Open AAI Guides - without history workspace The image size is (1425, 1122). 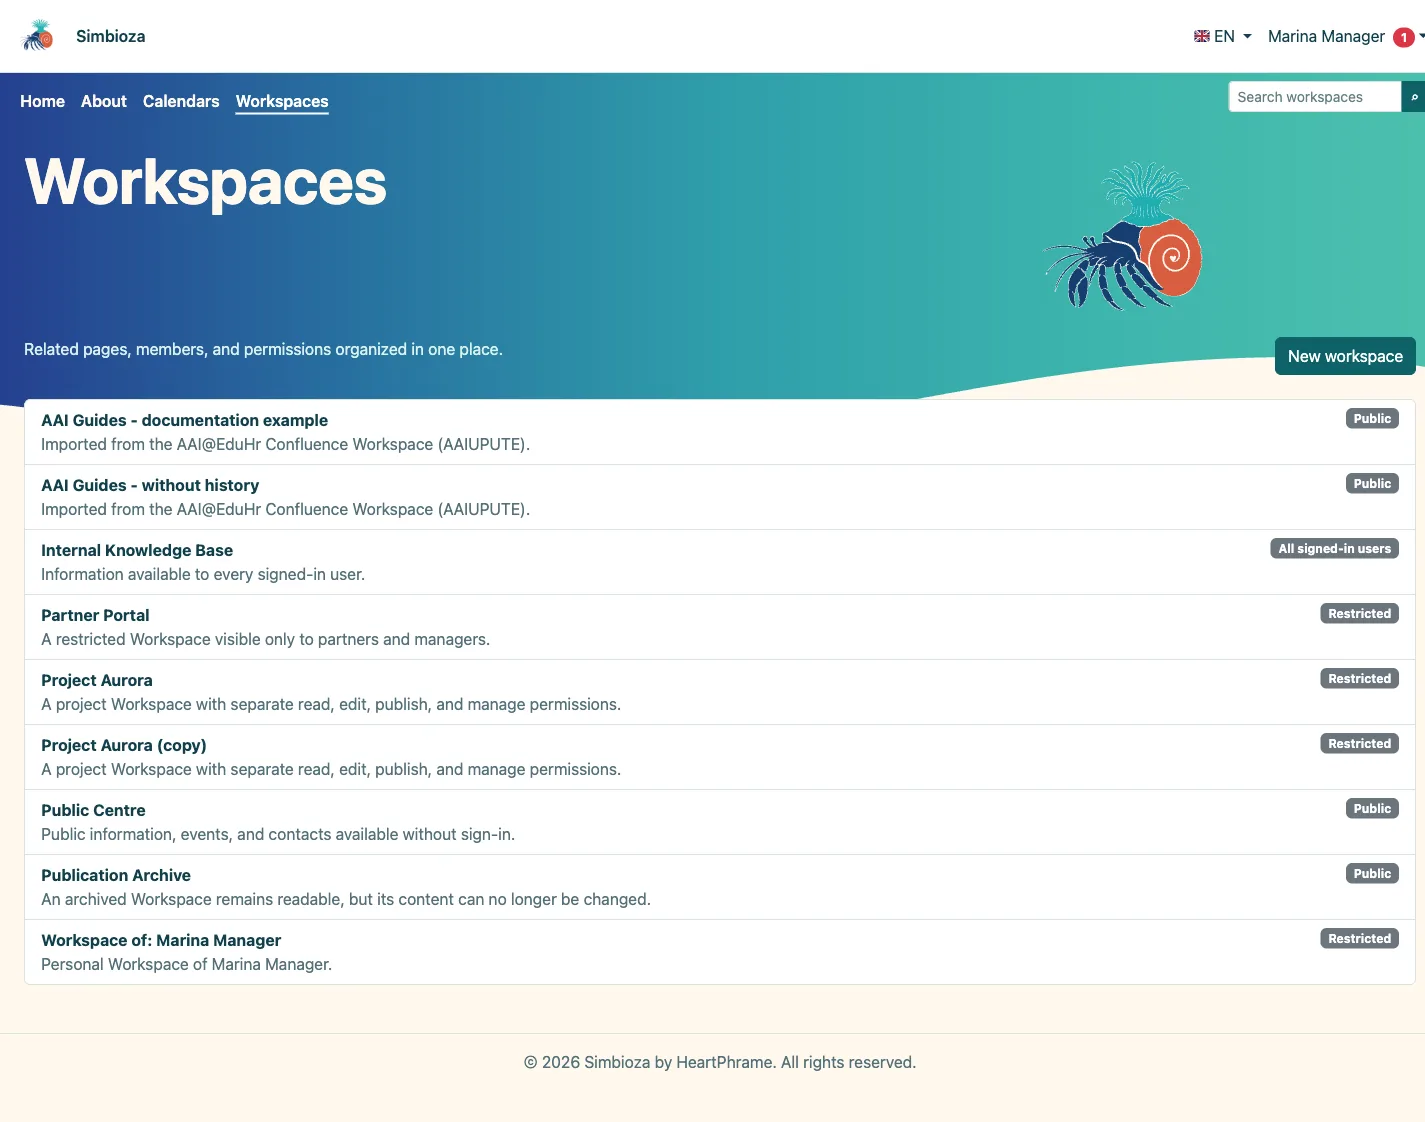[x=150, y=485]
